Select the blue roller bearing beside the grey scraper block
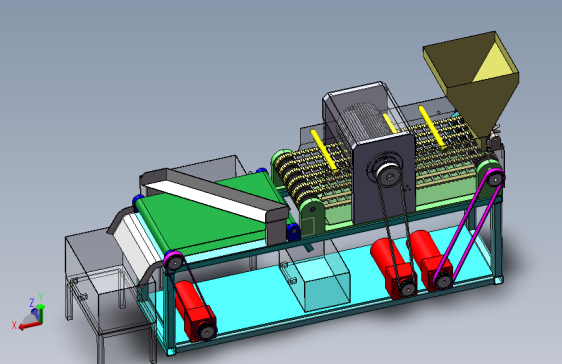562x364 pixels. [293, 232]
